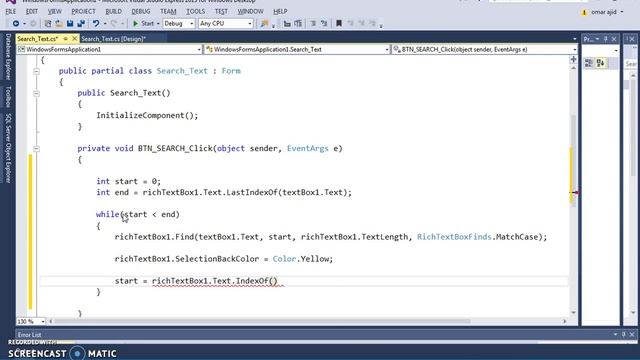Place cursor in the InitializeComponent(); line
The width and height of the screenshot is (640, 360).
147,116
